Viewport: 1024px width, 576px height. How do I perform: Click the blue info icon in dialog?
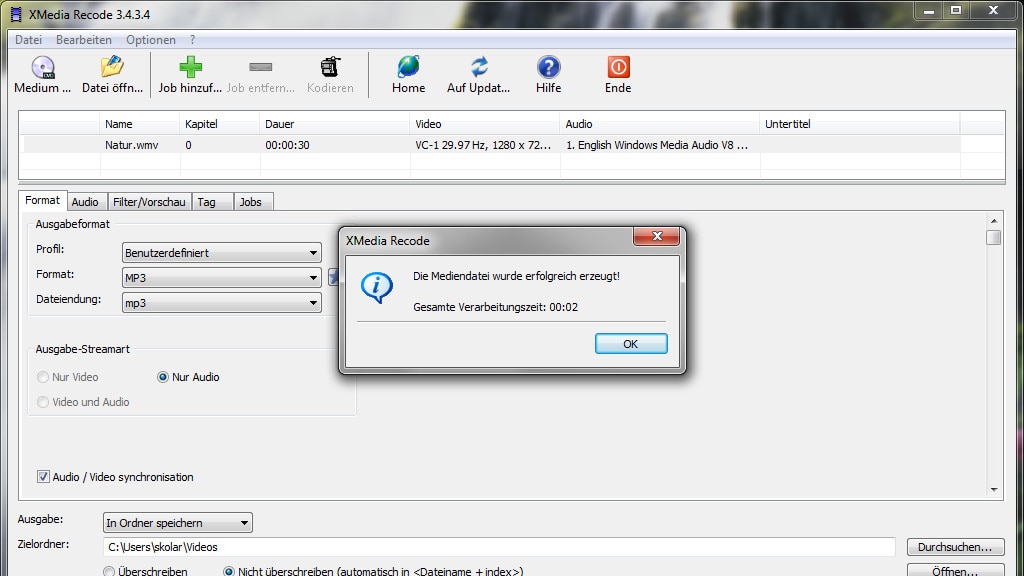click(x=377, y=287)
